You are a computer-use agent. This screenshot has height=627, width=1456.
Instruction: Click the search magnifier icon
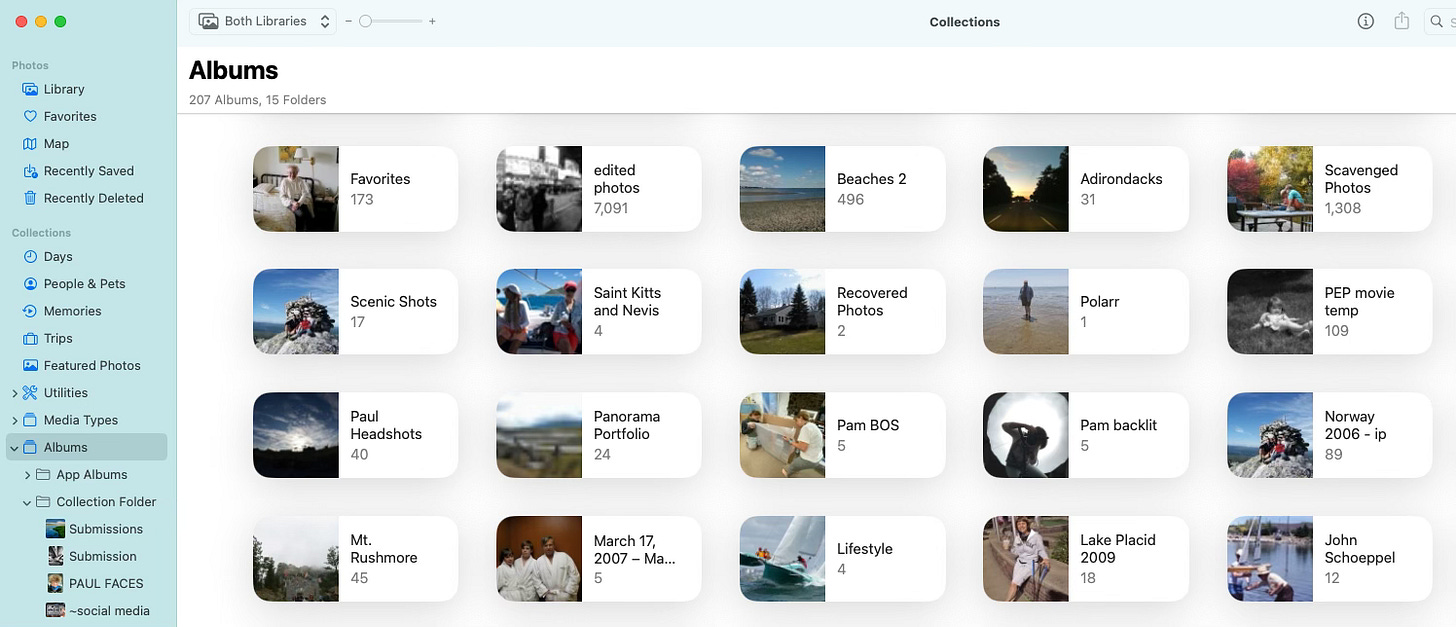[1435, 21]
